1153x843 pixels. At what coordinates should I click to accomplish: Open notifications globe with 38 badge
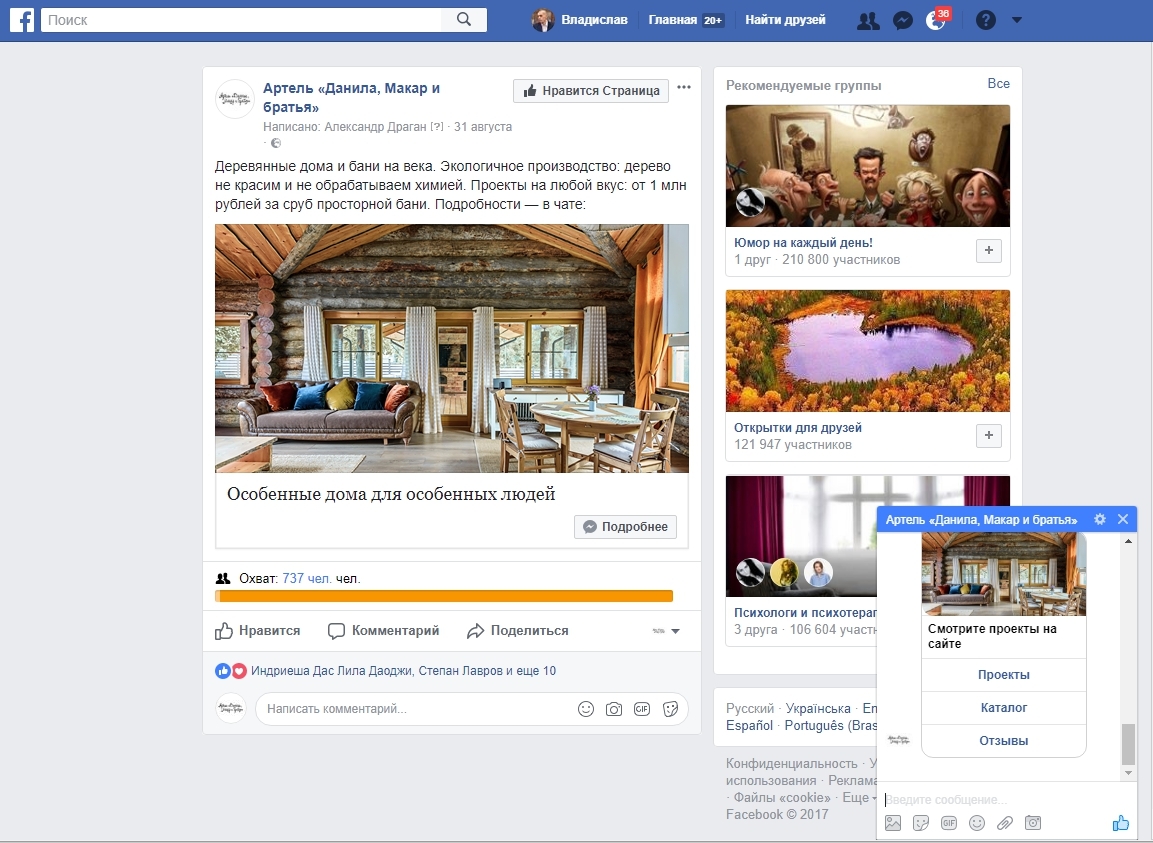click(936, 20)
